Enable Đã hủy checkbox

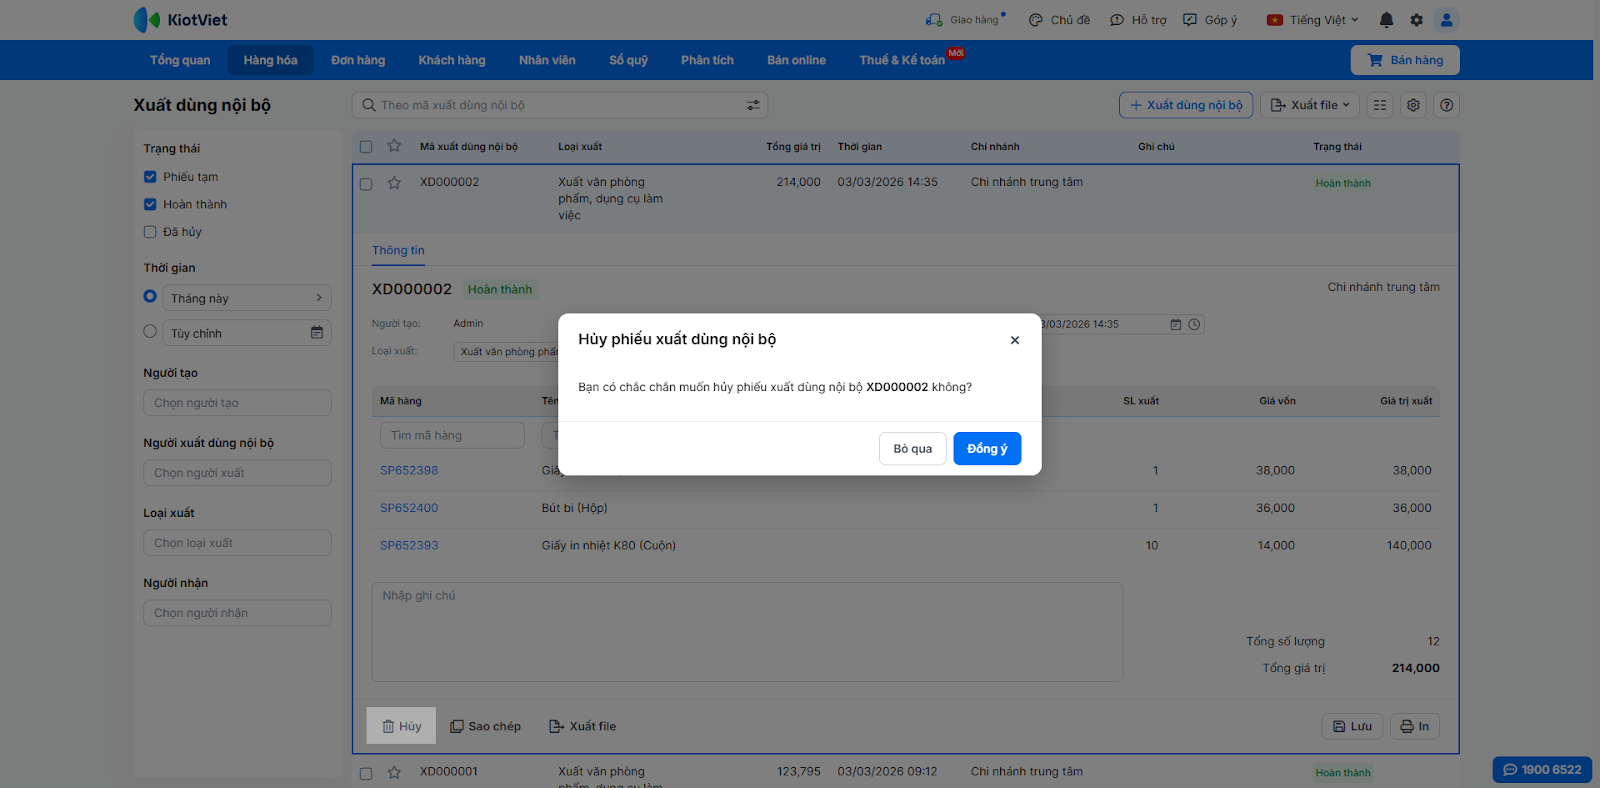[150, 232]
